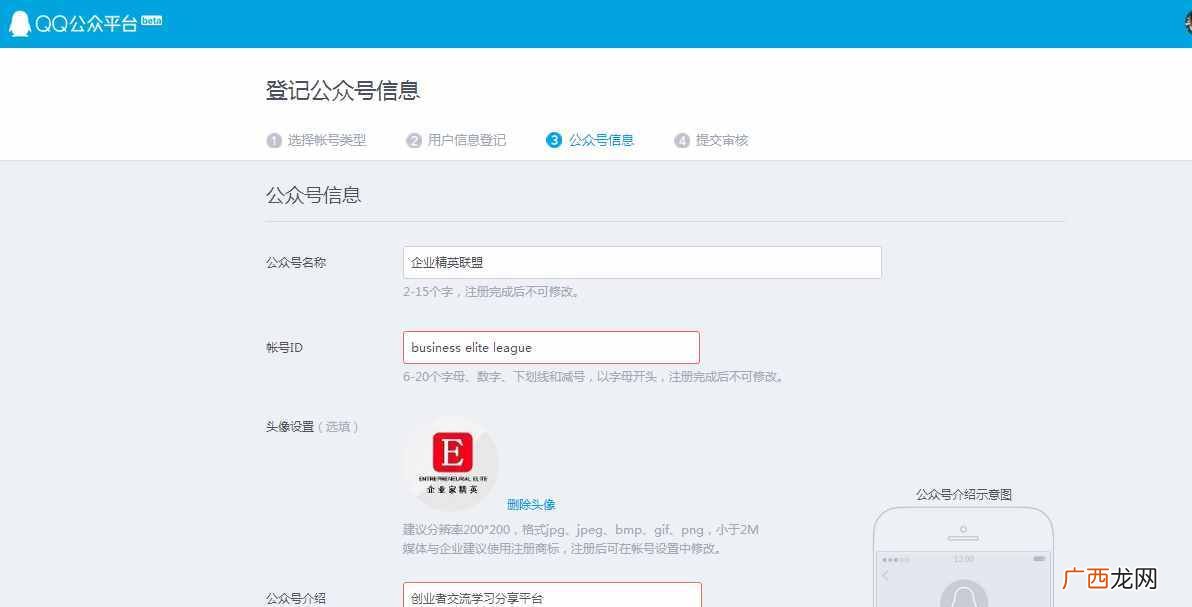The height and width of the screenshot is (607, 1192).
Task: Click the 公众号信息 section heading
Action: click(x=313, y=195)
